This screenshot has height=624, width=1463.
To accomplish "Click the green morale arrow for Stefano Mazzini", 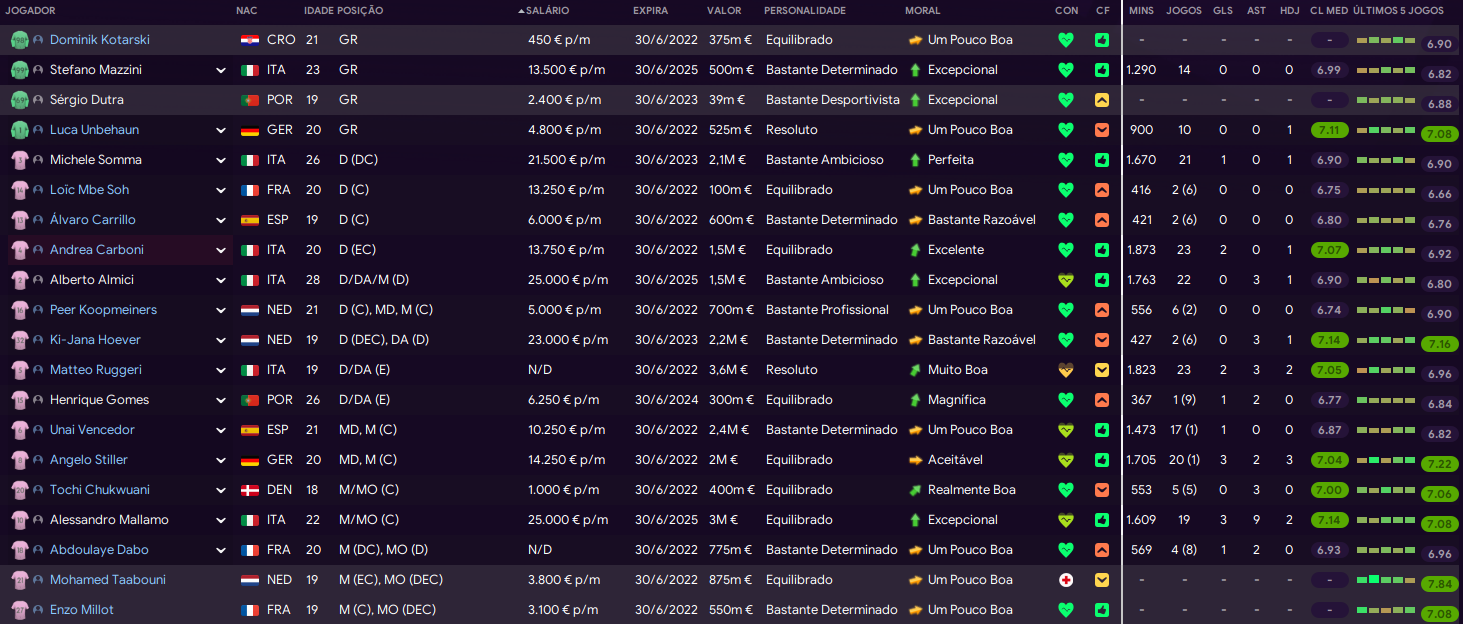I will pyautogui.click(x=915, y=70).
